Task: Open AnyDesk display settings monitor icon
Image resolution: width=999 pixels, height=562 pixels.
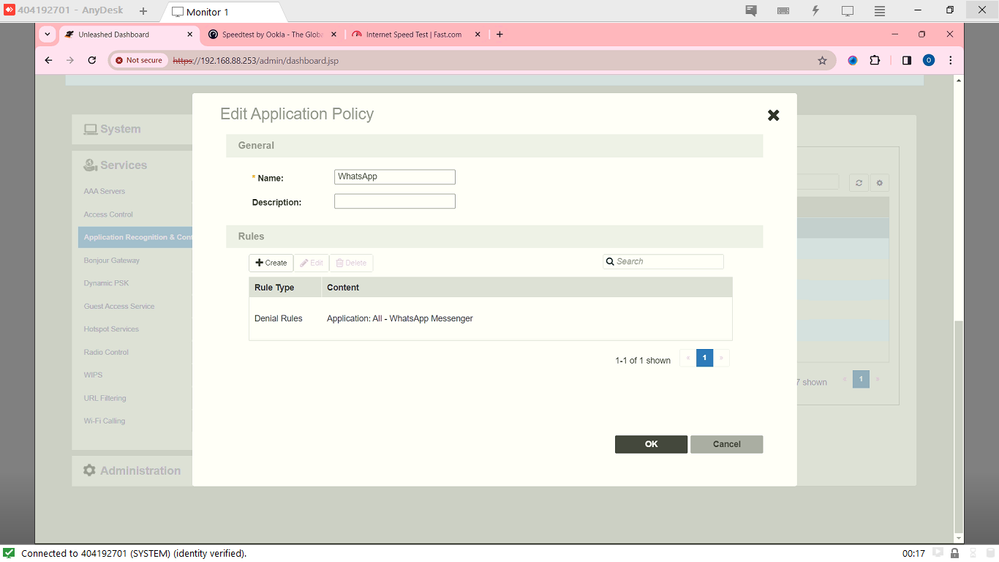Action: (847, 11)
